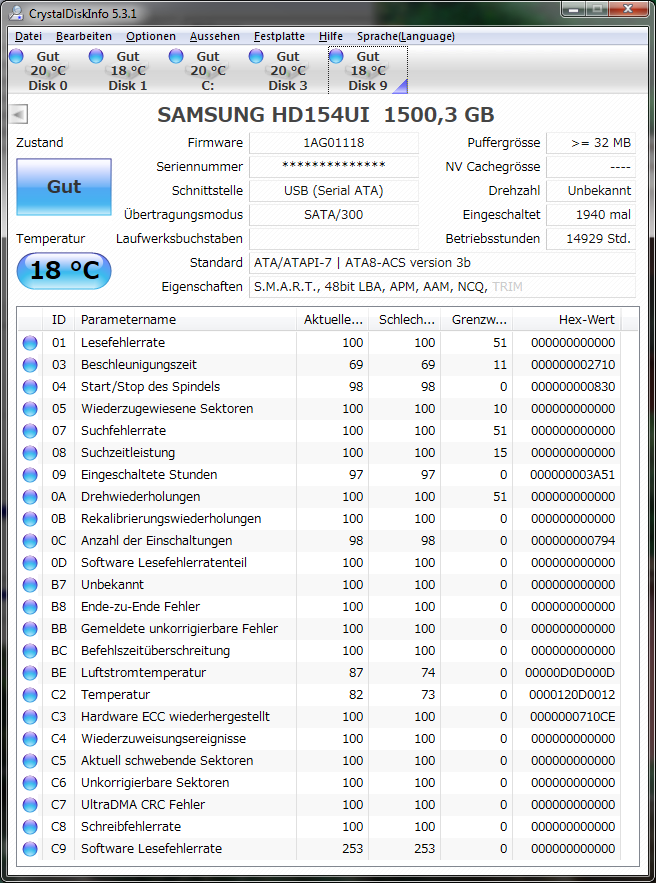Viewport: 656px width, 883px height.
Task: Click status icon of Start/Stop des Spindels row
Action: (x=30, y=387)
